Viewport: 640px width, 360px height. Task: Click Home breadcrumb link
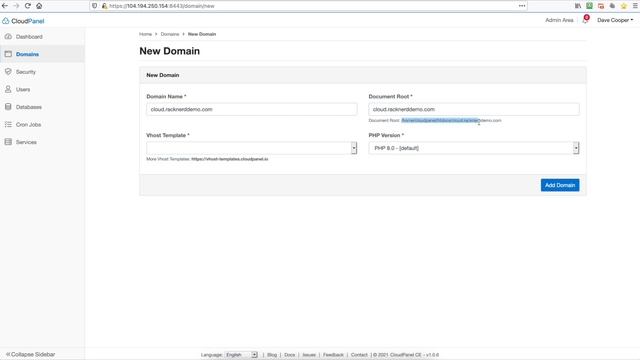click(x=145, y=34)
